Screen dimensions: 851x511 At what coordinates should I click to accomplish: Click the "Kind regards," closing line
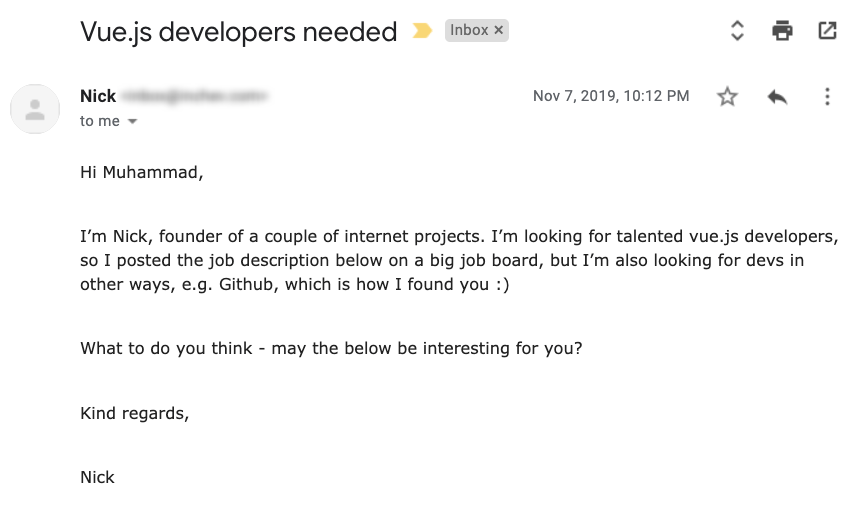point(135,413)
